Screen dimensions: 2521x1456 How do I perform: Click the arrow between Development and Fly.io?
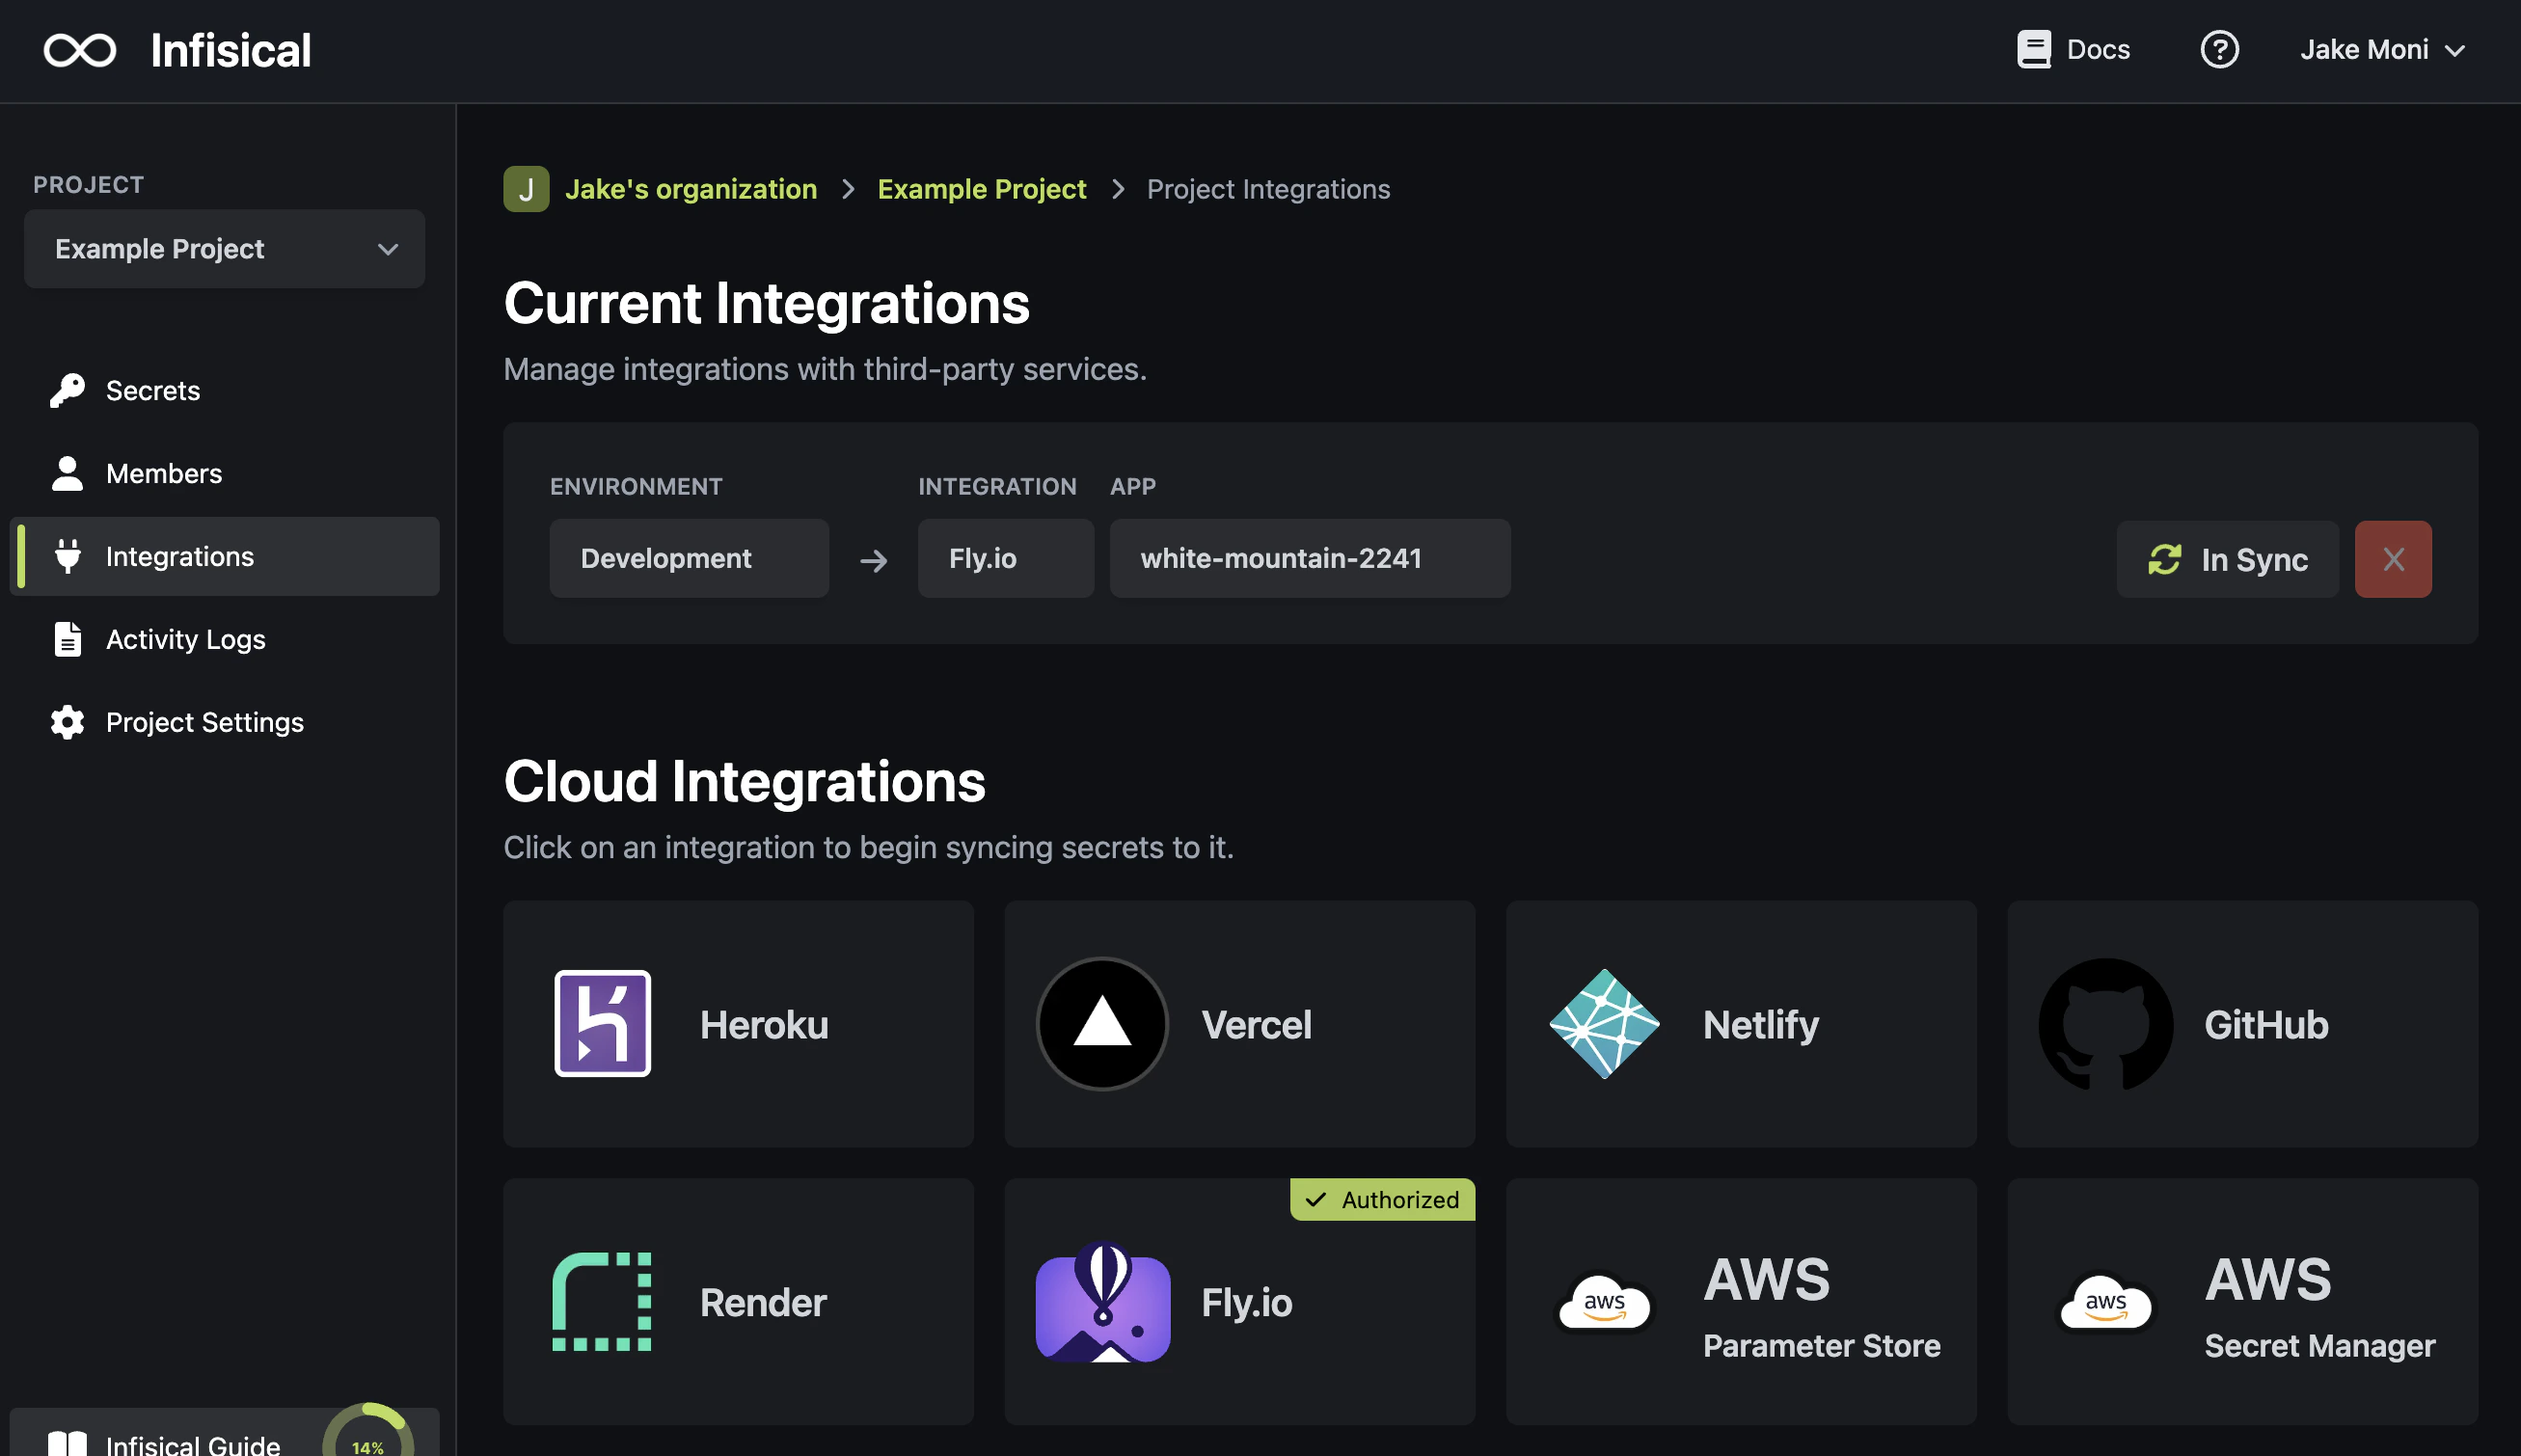(x=873, y=560)
